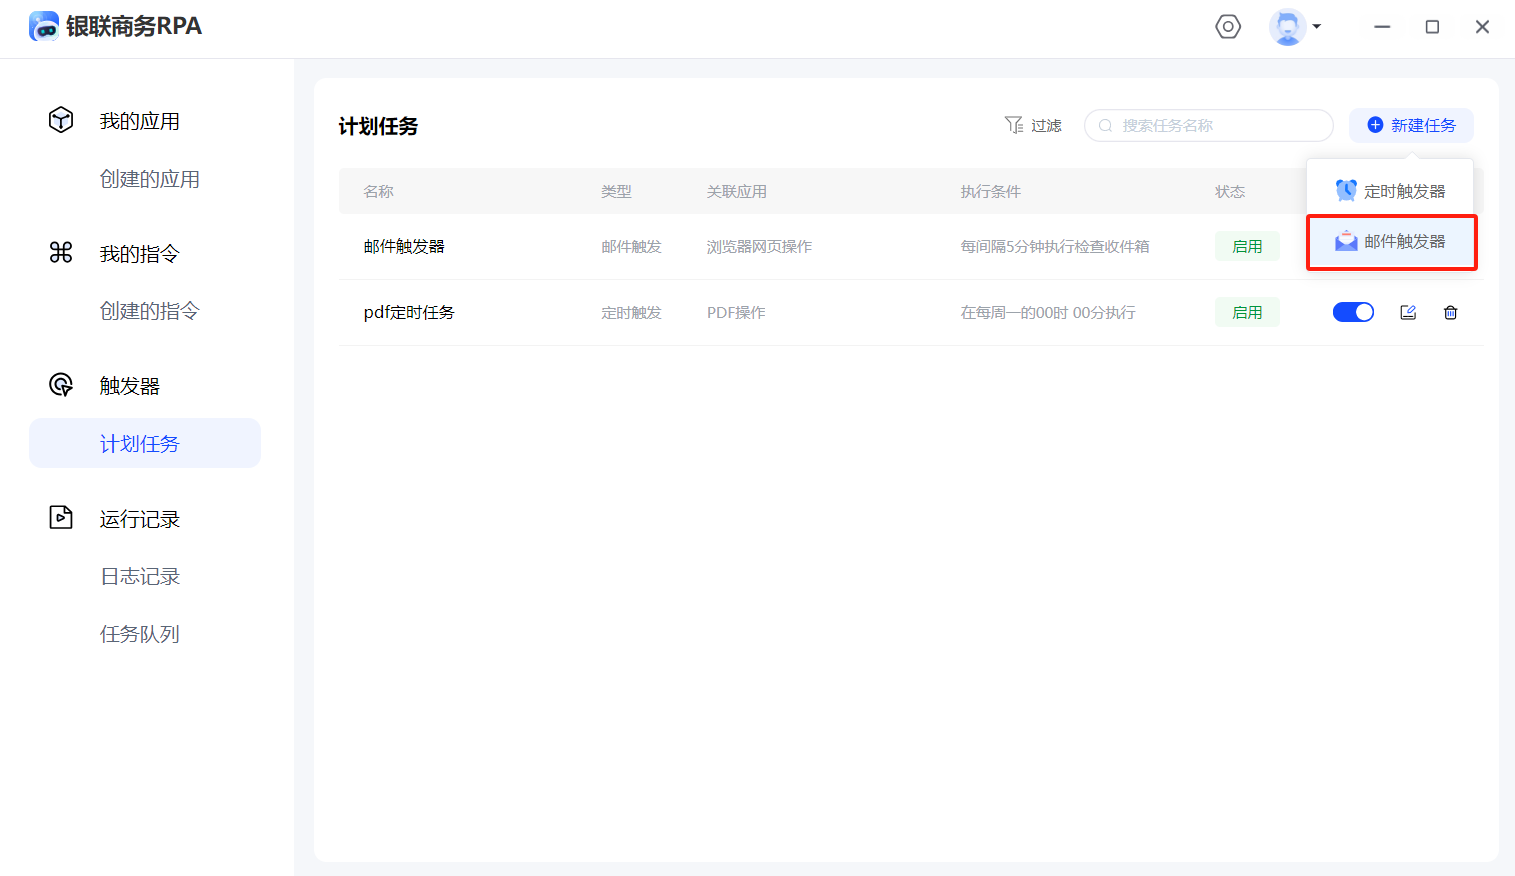Screen dimensions: 1515x876
Task: Click the settings hexagon icon in title bar
Action: coord(1228,27)
